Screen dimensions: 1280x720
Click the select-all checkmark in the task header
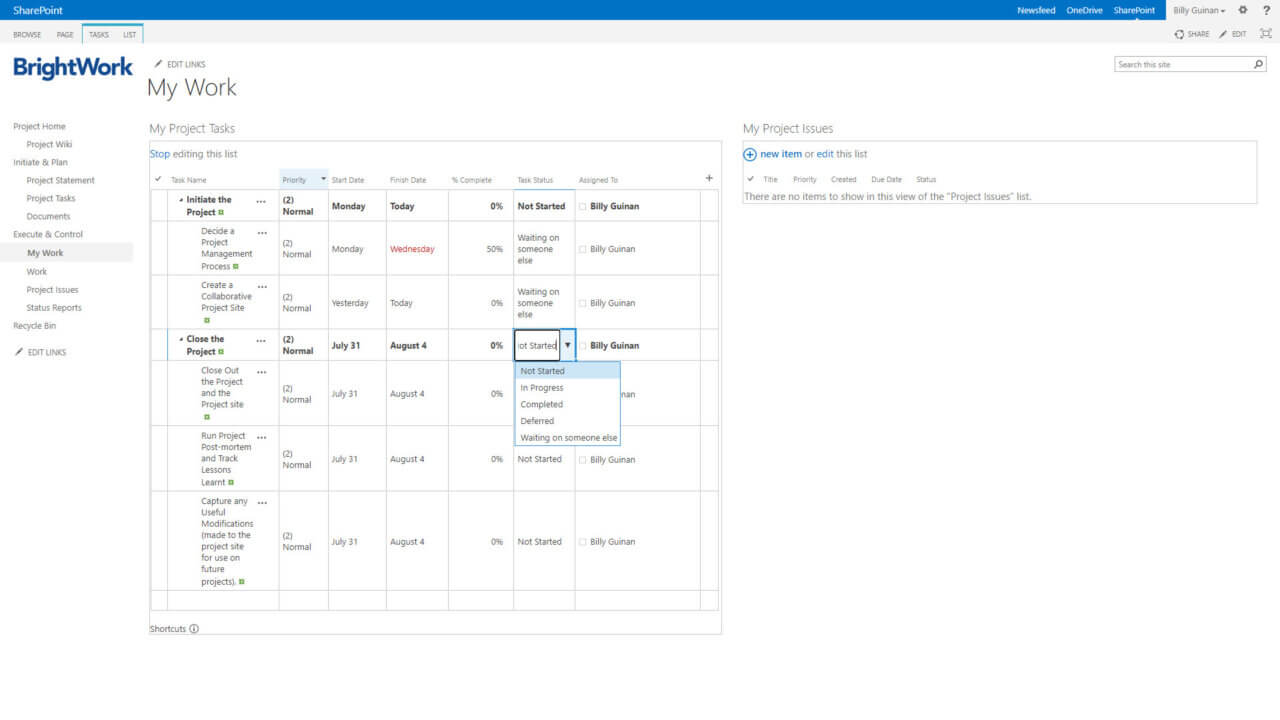(x=157, y=179)
